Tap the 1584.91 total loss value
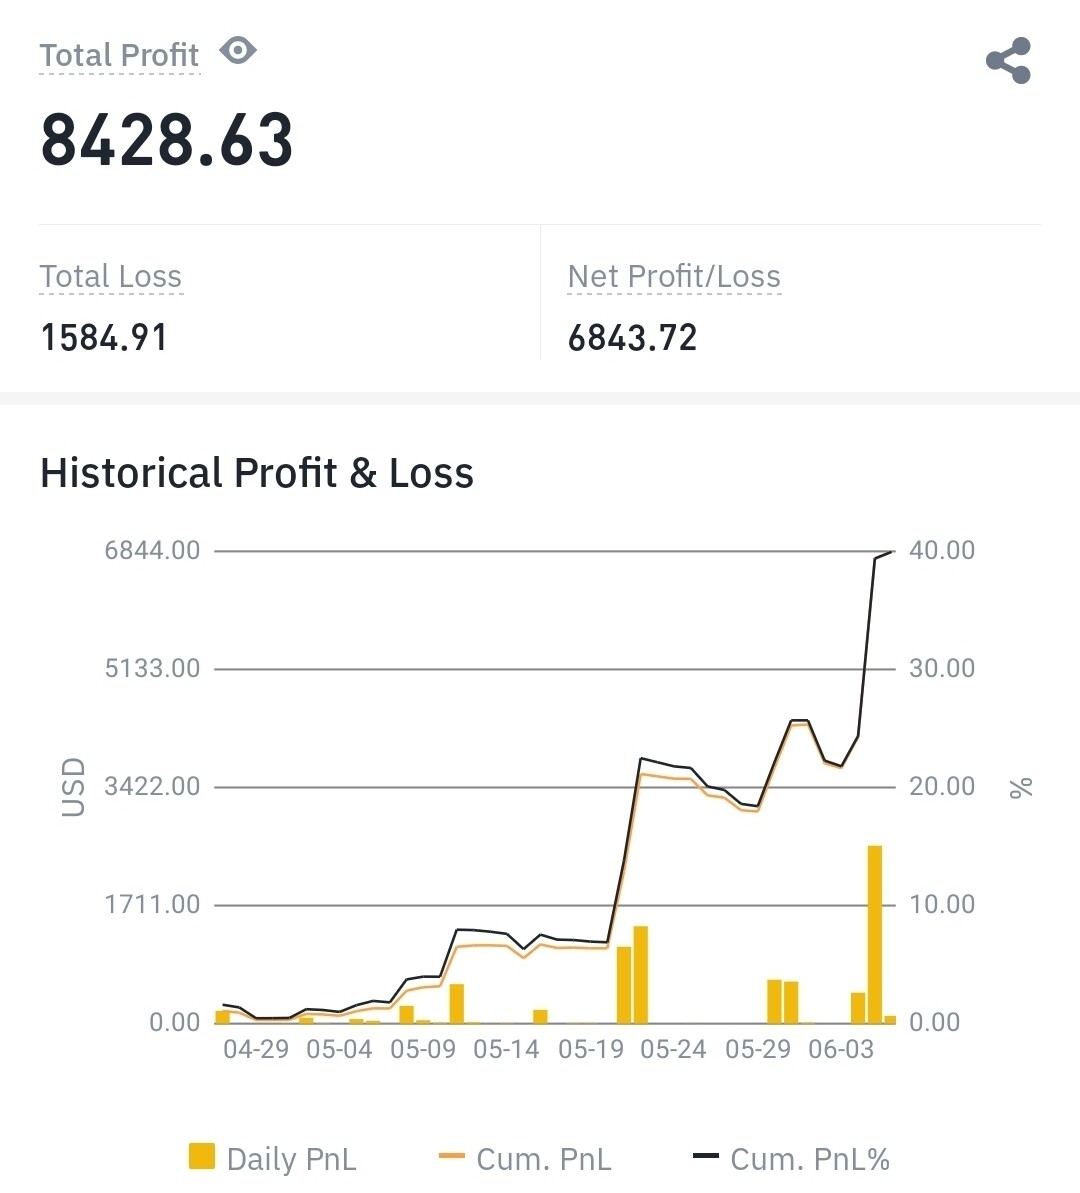The width and height of the screenshot is (1080, 1193). [x=104, y=338]
